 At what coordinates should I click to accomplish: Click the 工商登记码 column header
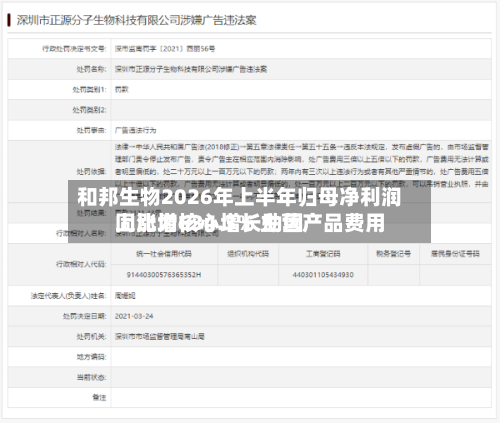tap(323, 254)
